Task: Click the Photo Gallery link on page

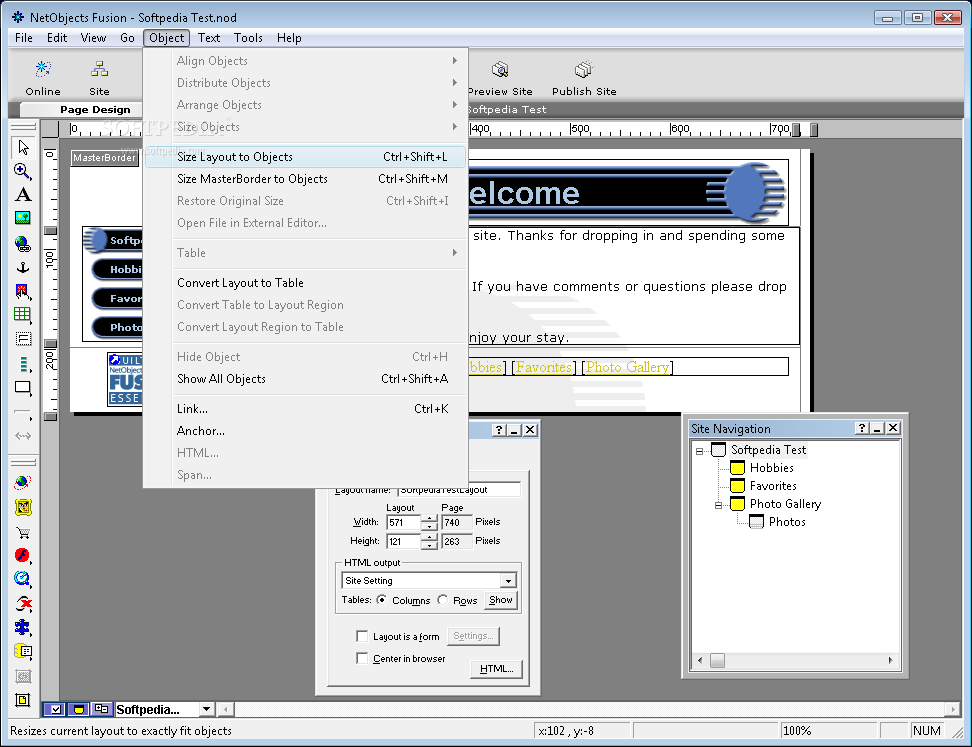Action: coord(627,367)
